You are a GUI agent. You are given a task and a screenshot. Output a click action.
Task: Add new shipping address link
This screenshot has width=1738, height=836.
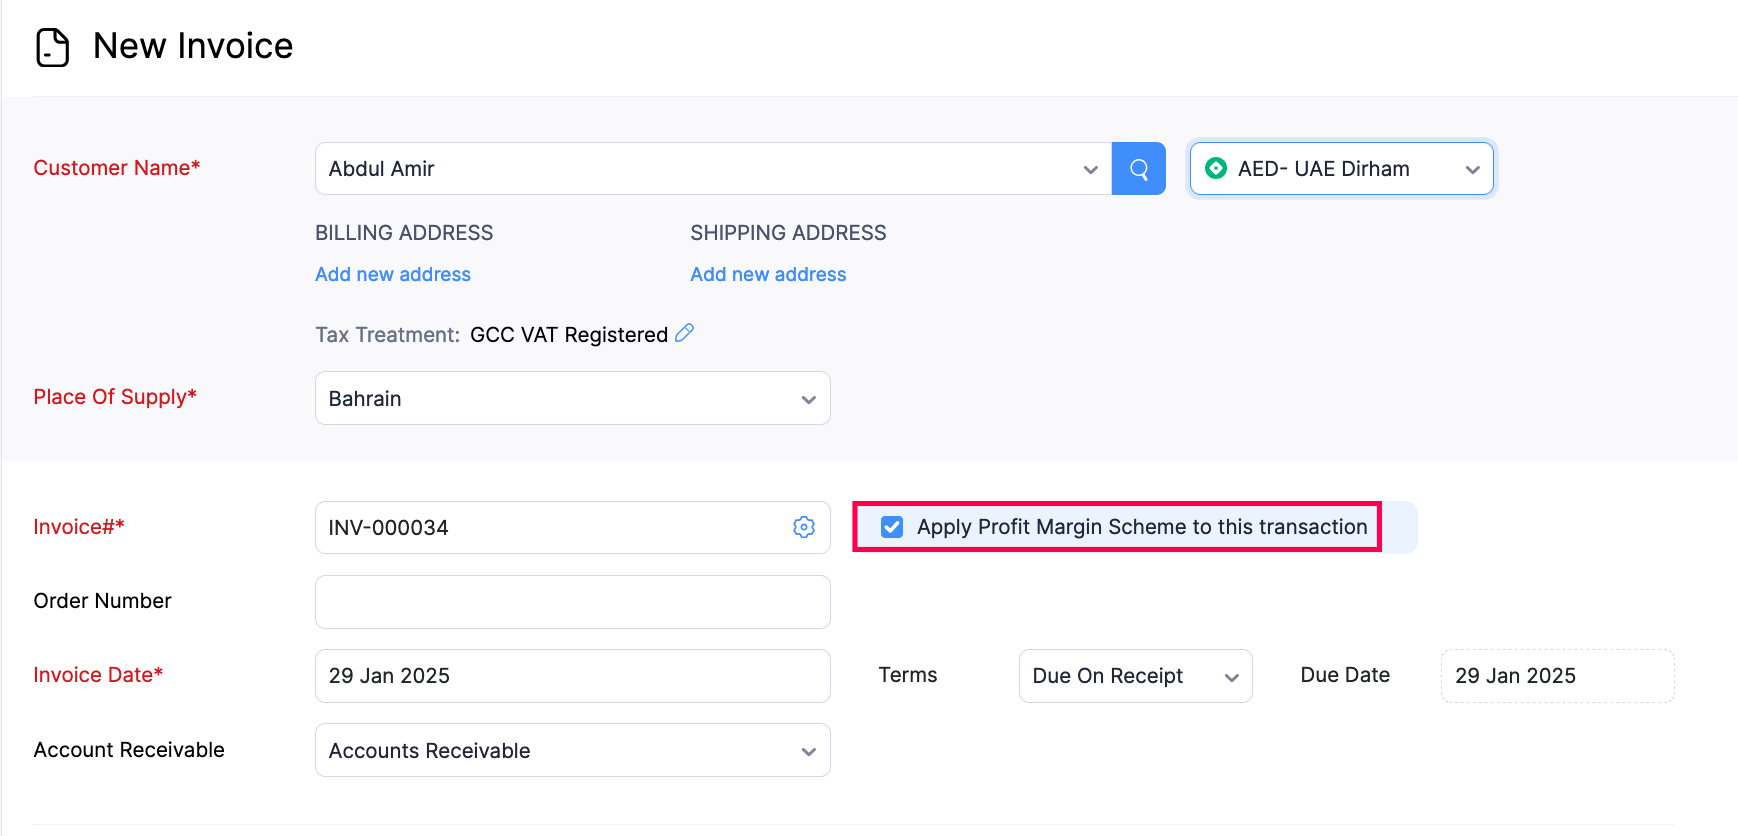pyautogui.click(x=768, y=274)
